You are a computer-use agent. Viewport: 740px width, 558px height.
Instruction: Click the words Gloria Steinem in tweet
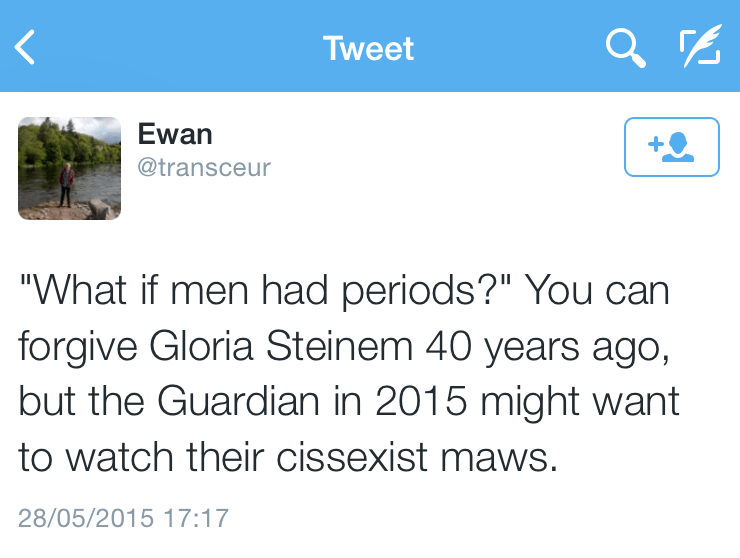click(283, 346)
